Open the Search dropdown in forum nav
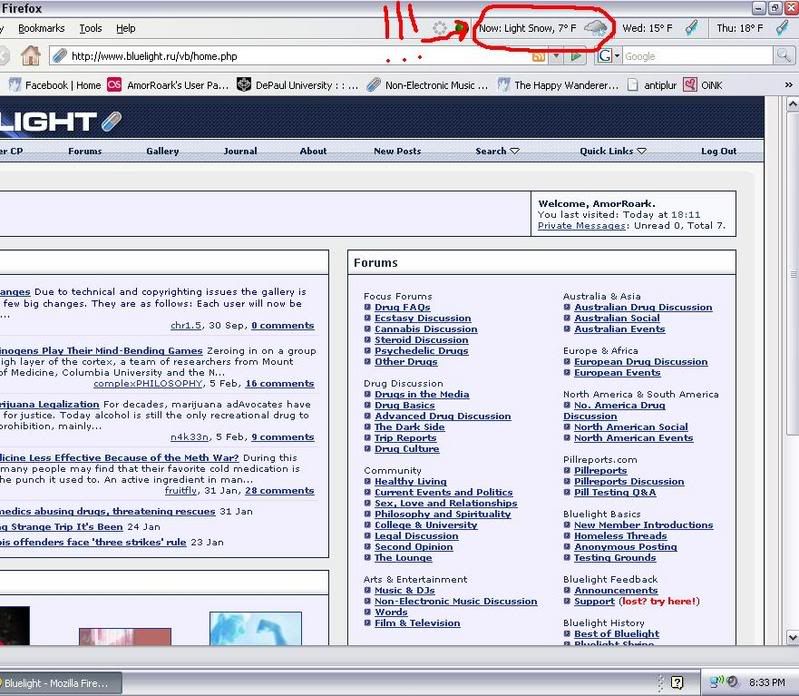This screenshot has width=799, height=696. (497, 151)
